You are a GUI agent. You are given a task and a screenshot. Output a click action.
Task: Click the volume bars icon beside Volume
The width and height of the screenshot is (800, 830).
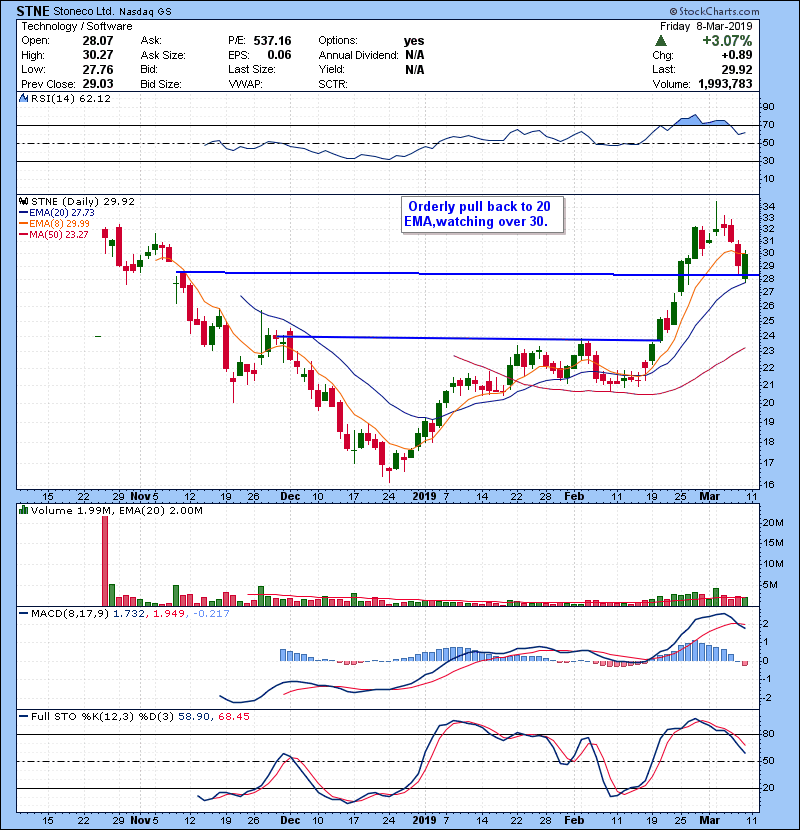click(24, 510)
